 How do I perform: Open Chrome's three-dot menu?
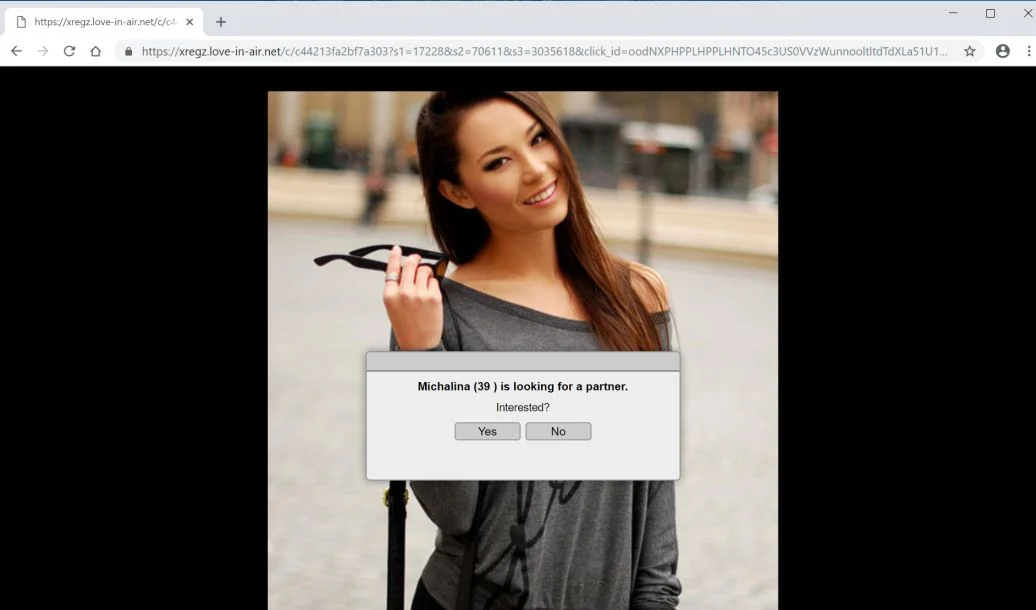1029,51
